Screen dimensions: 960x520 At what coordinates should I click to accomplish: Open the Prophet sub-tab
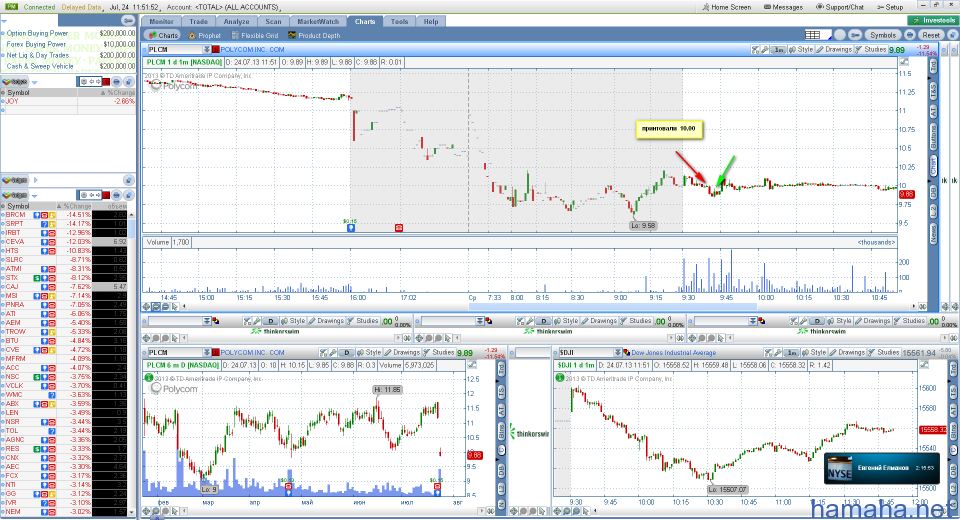pos(205,36)
